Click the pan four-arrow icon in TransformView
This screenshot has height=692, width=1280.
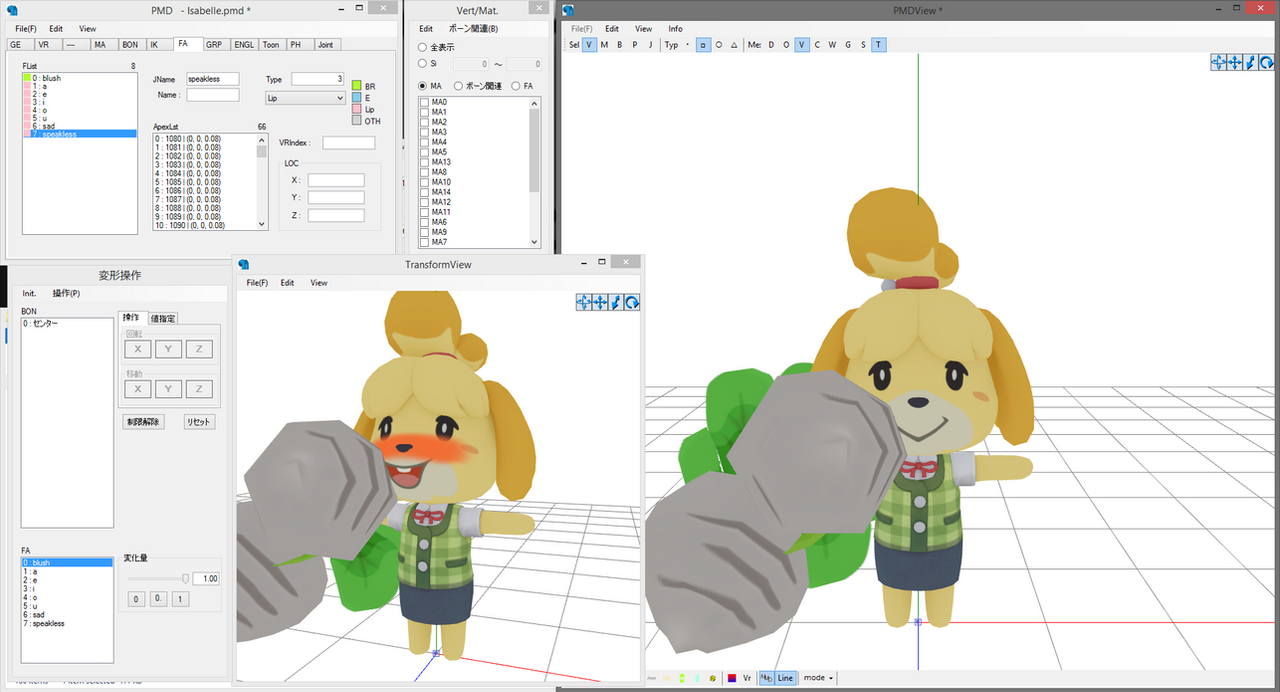(601, 302)
